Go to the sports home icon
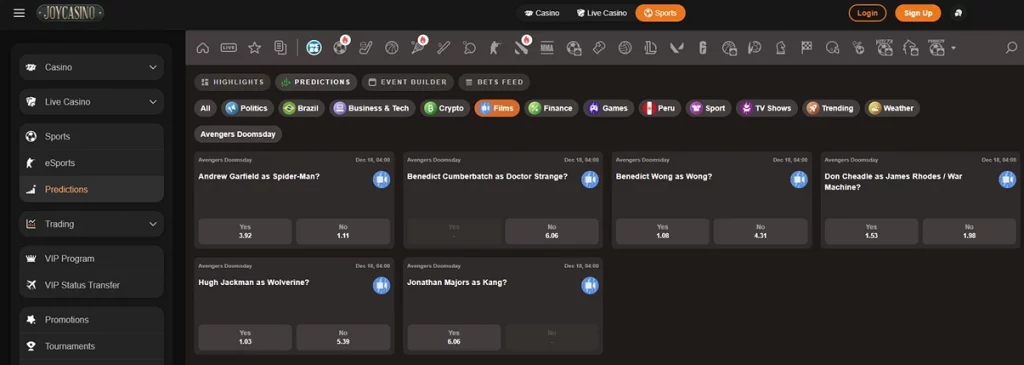1024x365 pixels. 202,48
